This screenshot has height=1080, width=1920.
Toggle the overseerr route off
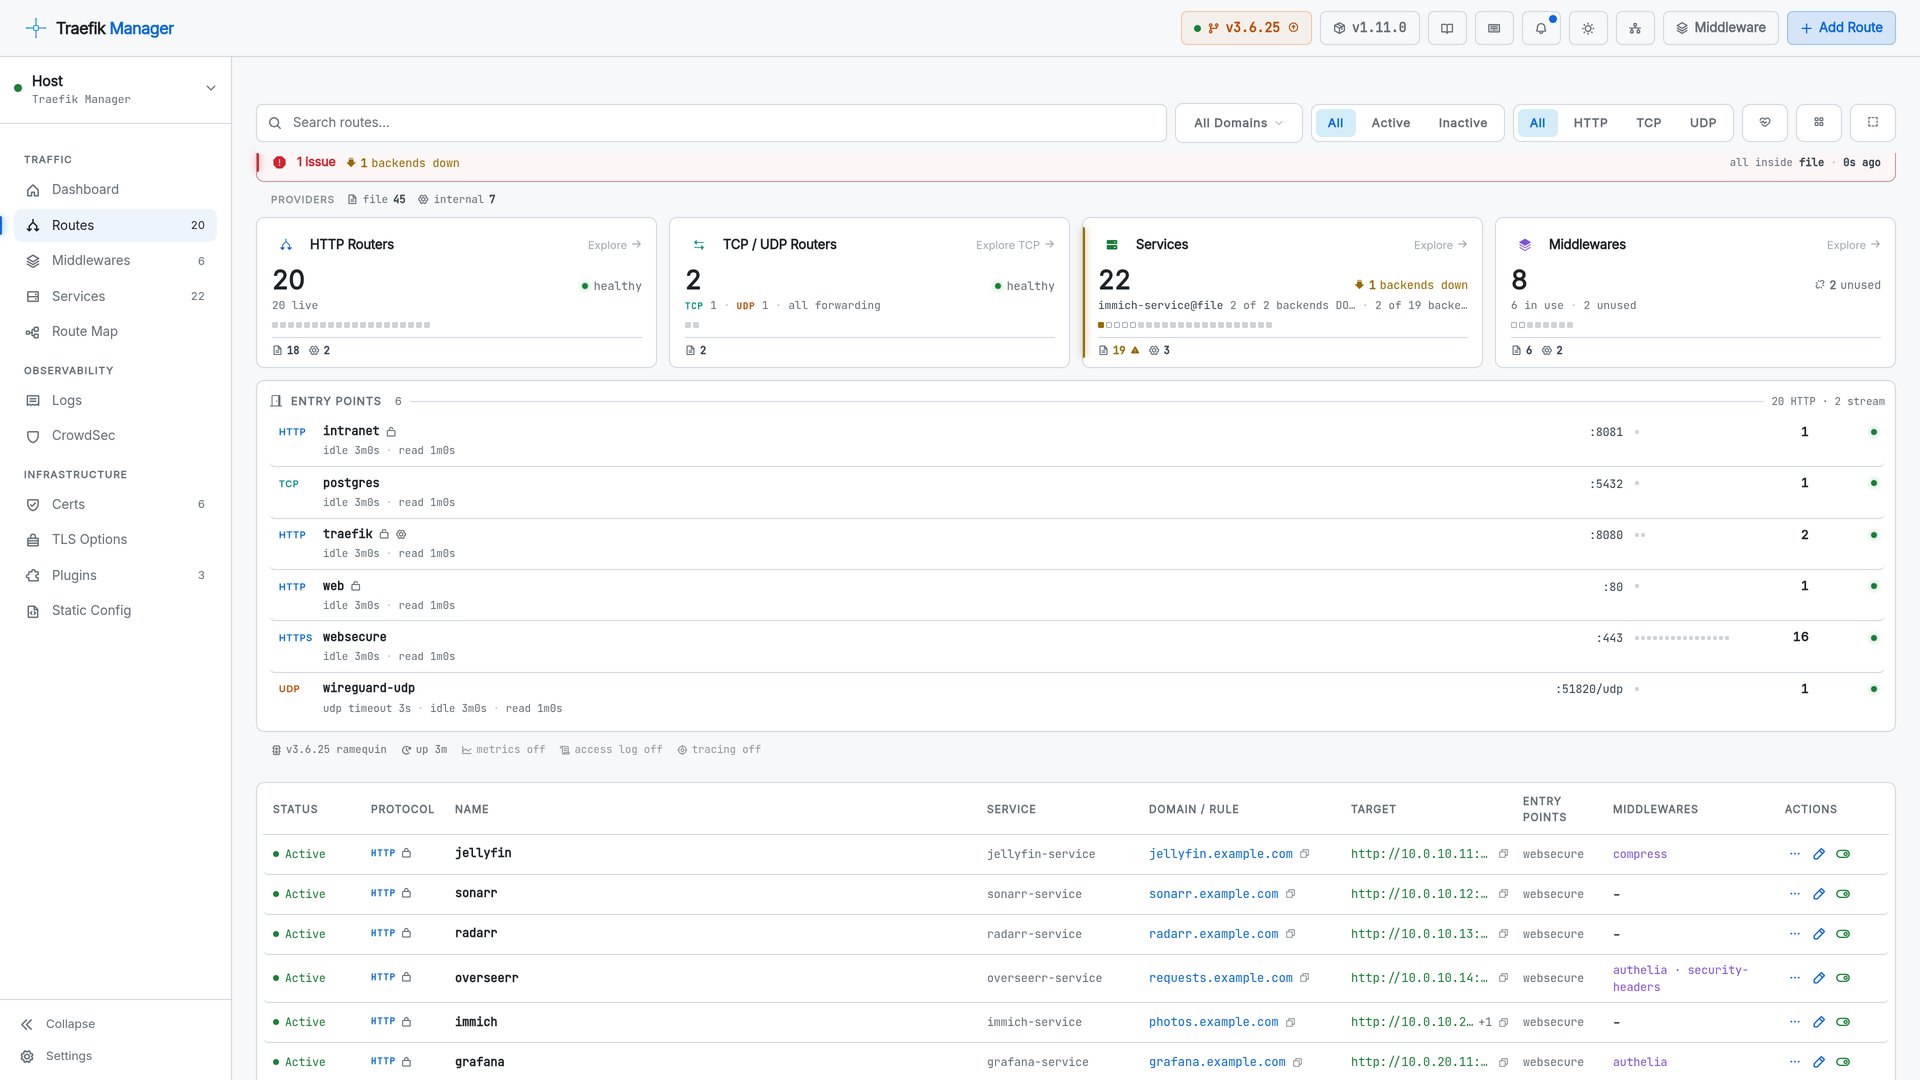1843,978
